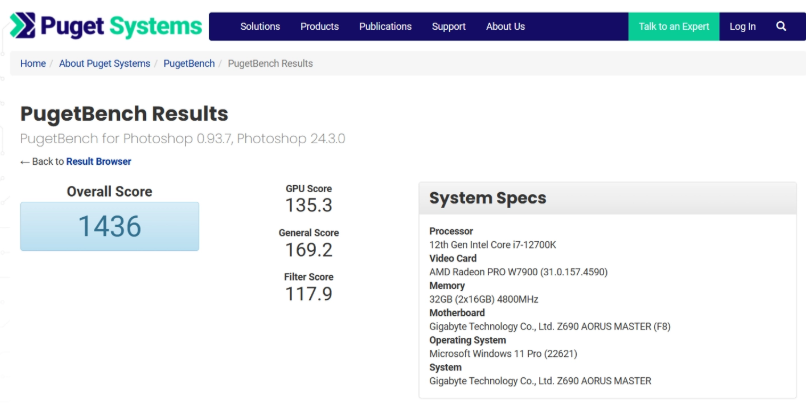
Task: Go back to the Result Browser
Action: [x=98, y=161]
